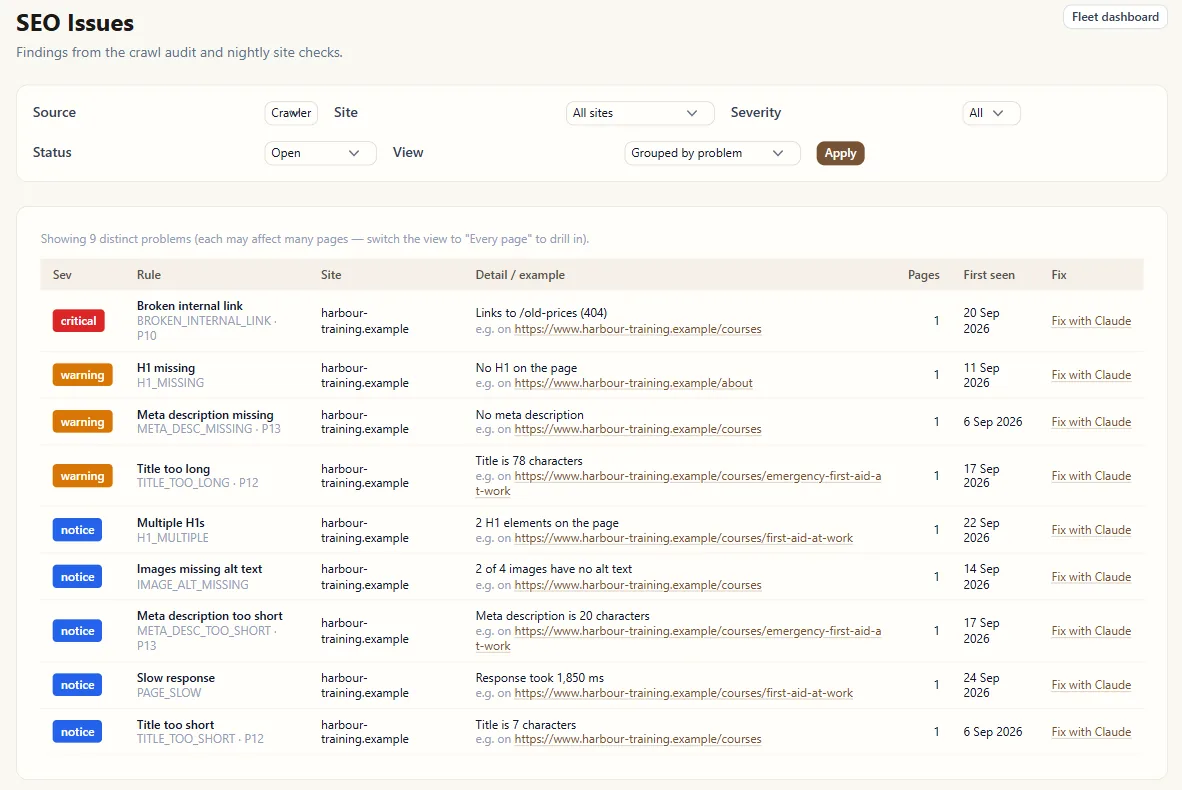Fix with Claude for Multiple H1s
This screenshot has width=1182, height=790.
point(1091,530)
